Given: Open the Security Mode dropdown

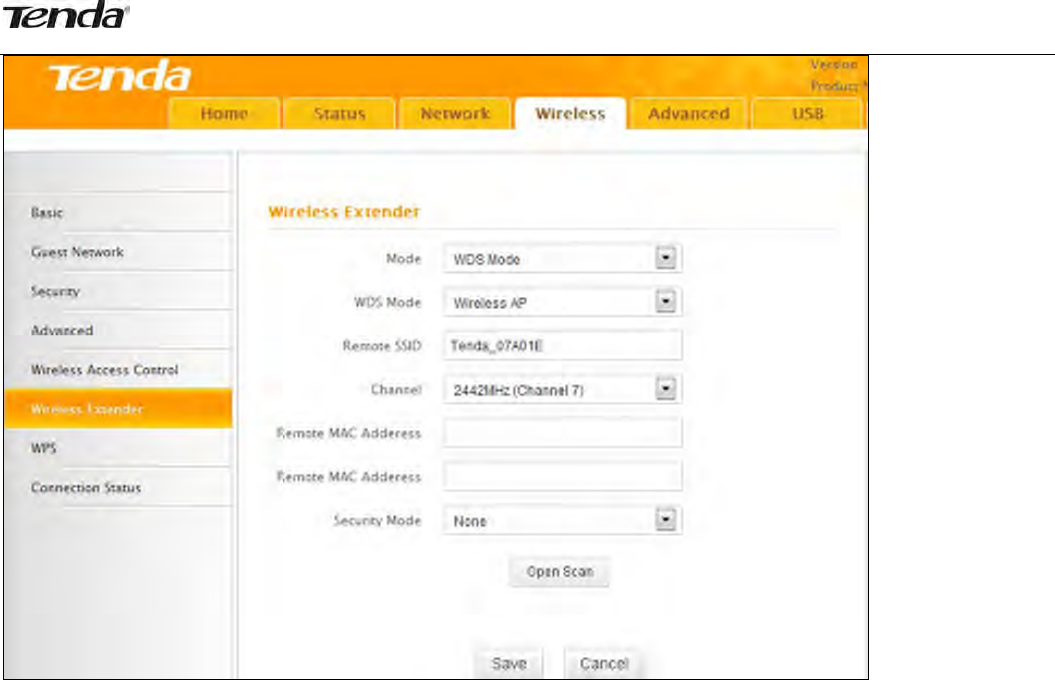Looking at the screenshot, I should point(562,520).
